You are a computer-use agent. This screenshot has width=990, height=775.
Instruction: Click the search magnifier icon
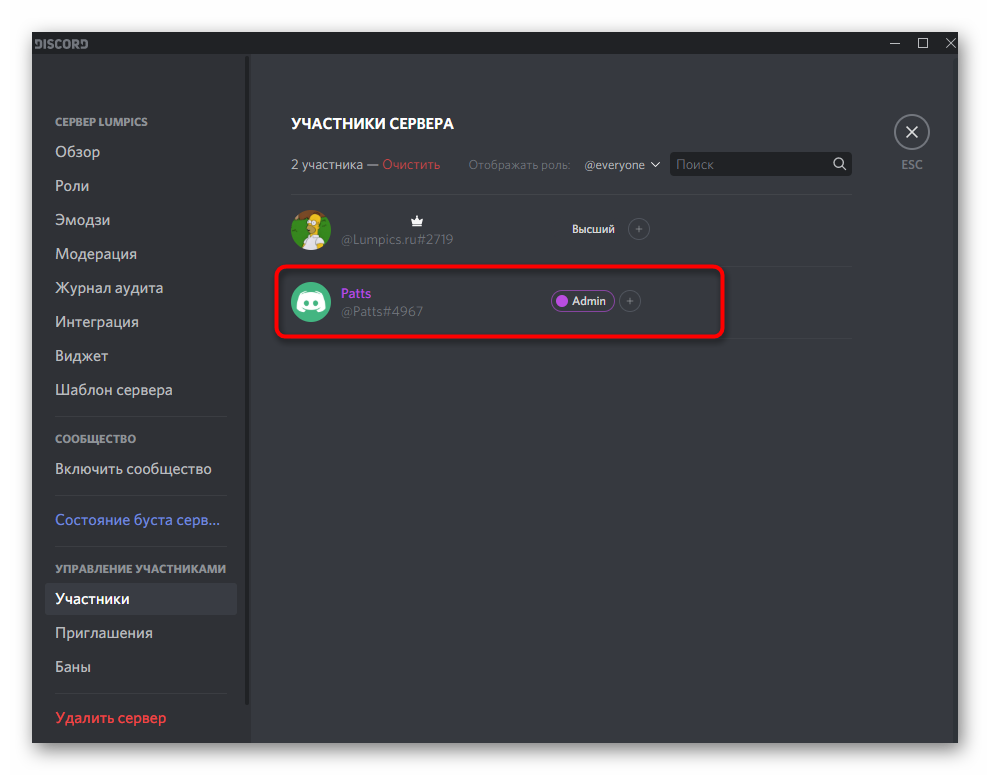839,164
